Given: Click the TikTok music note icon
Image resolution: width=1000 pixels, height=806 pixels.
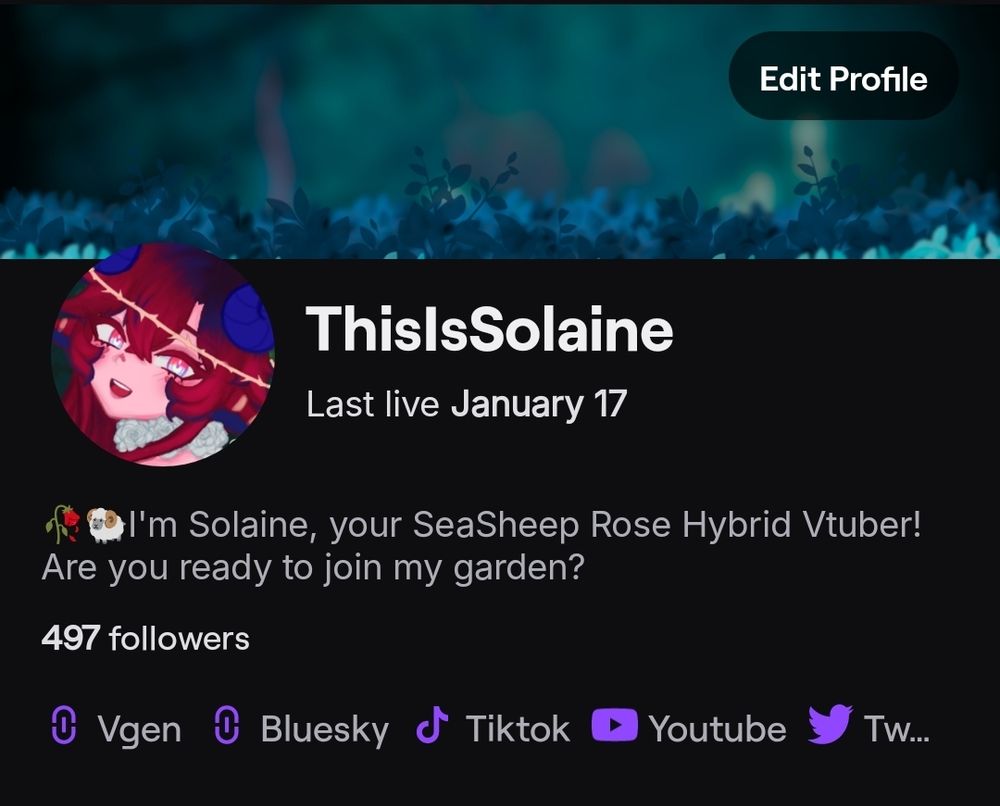Looking at the screenshot, I should [x=432, y=726].
